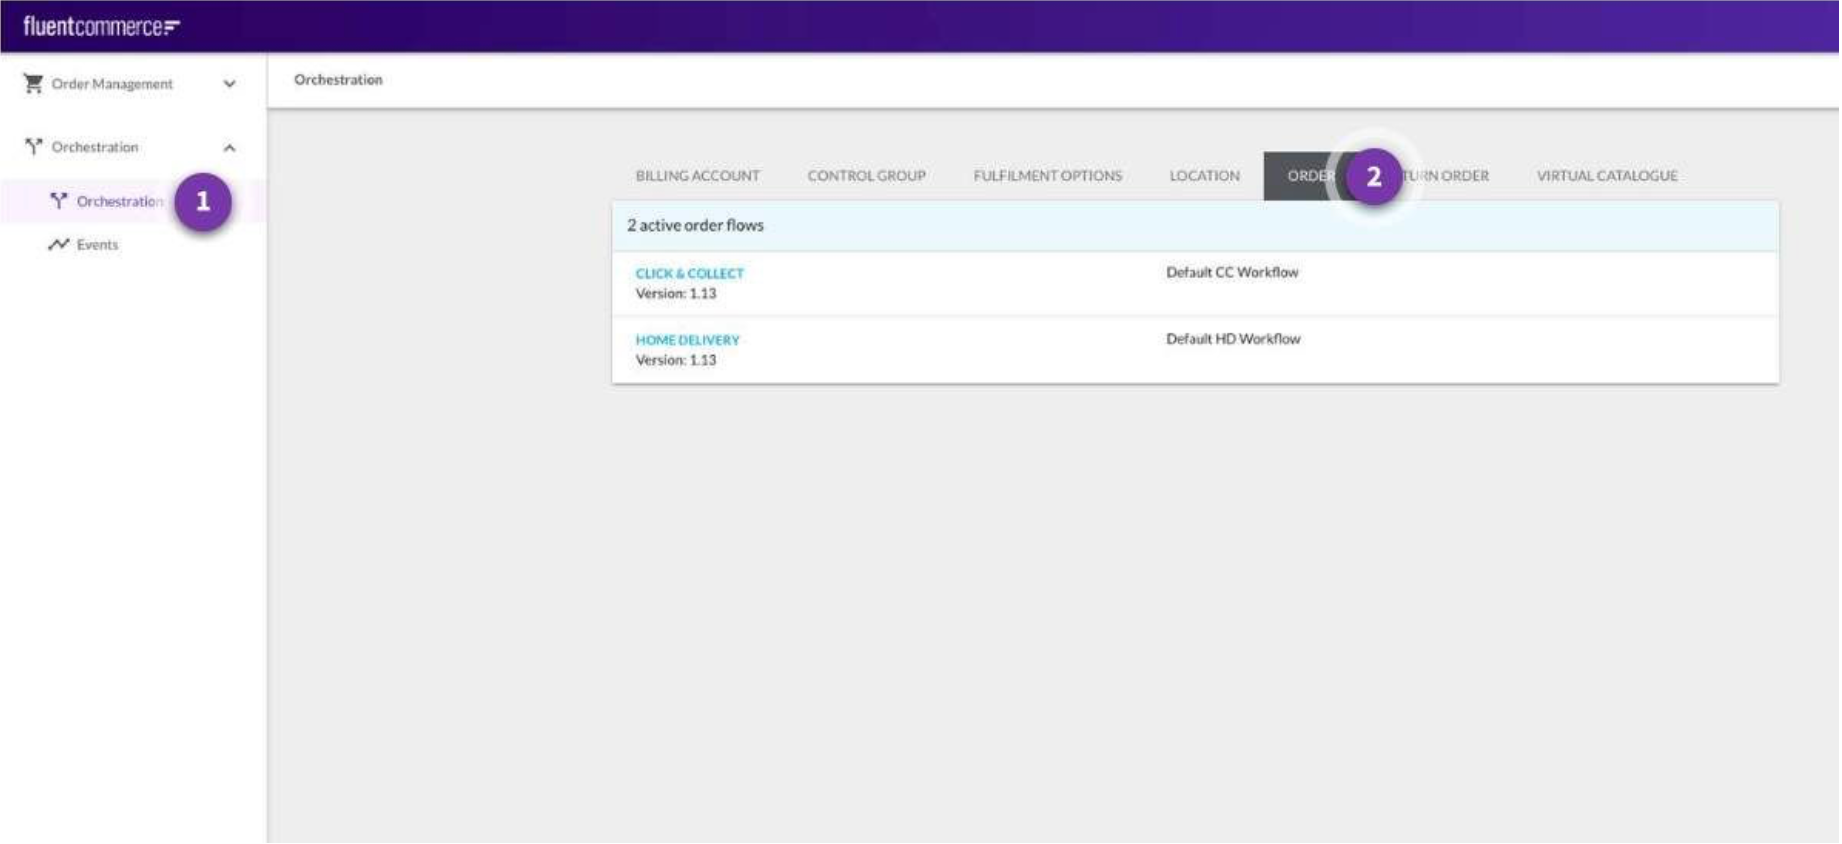
Task: Expand the Order Management menu chevron
Action: (x=229, y=84)
